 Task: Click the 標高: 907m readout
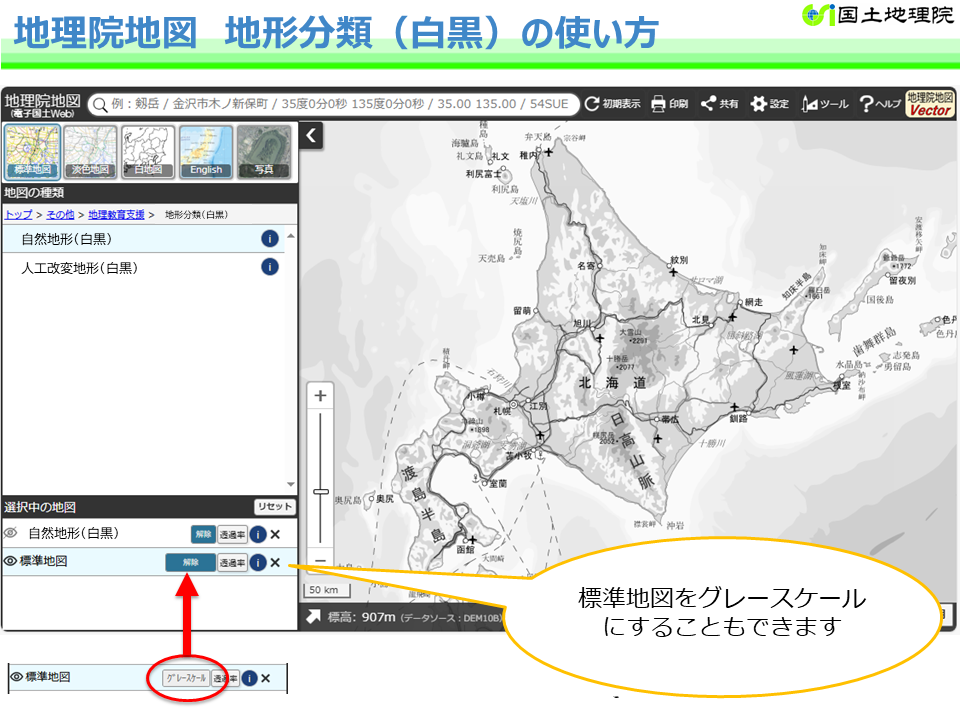(361, 617)
